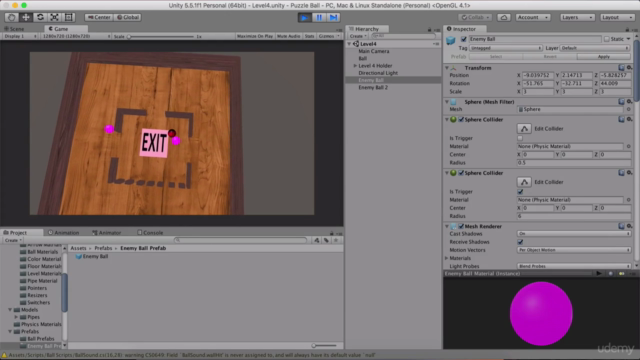The width and height of the screenshot is (640, 360).
Task: Click the prefab Apply button
Action: [604, 57]
